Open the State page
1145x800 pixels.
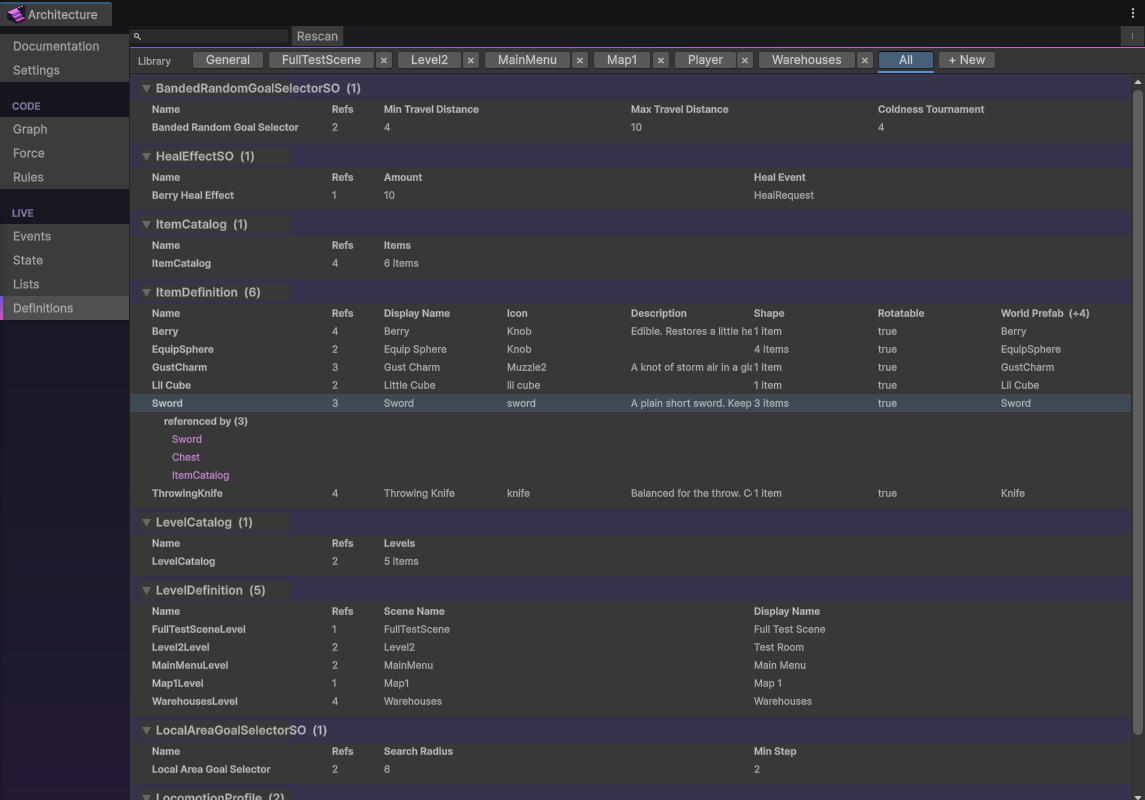tap(64, 261)
